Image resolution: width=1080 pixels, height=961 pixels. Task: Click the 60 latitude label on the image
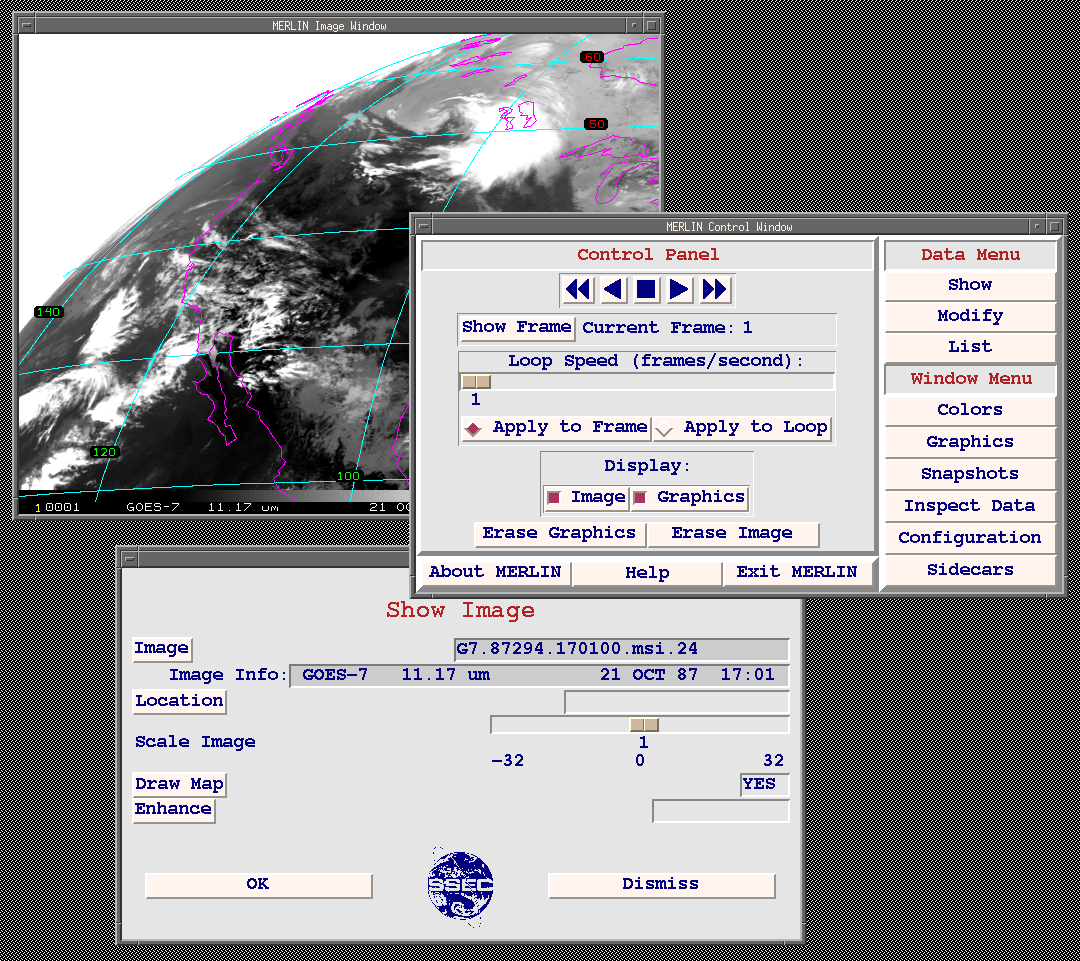(592, 57)
